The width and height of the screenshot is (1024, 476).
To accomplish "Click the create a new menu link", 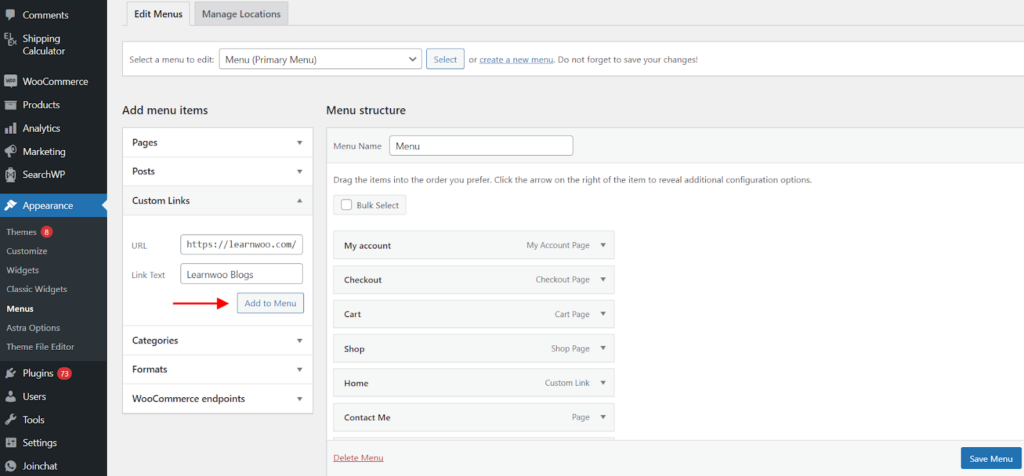I will [517, 59].
